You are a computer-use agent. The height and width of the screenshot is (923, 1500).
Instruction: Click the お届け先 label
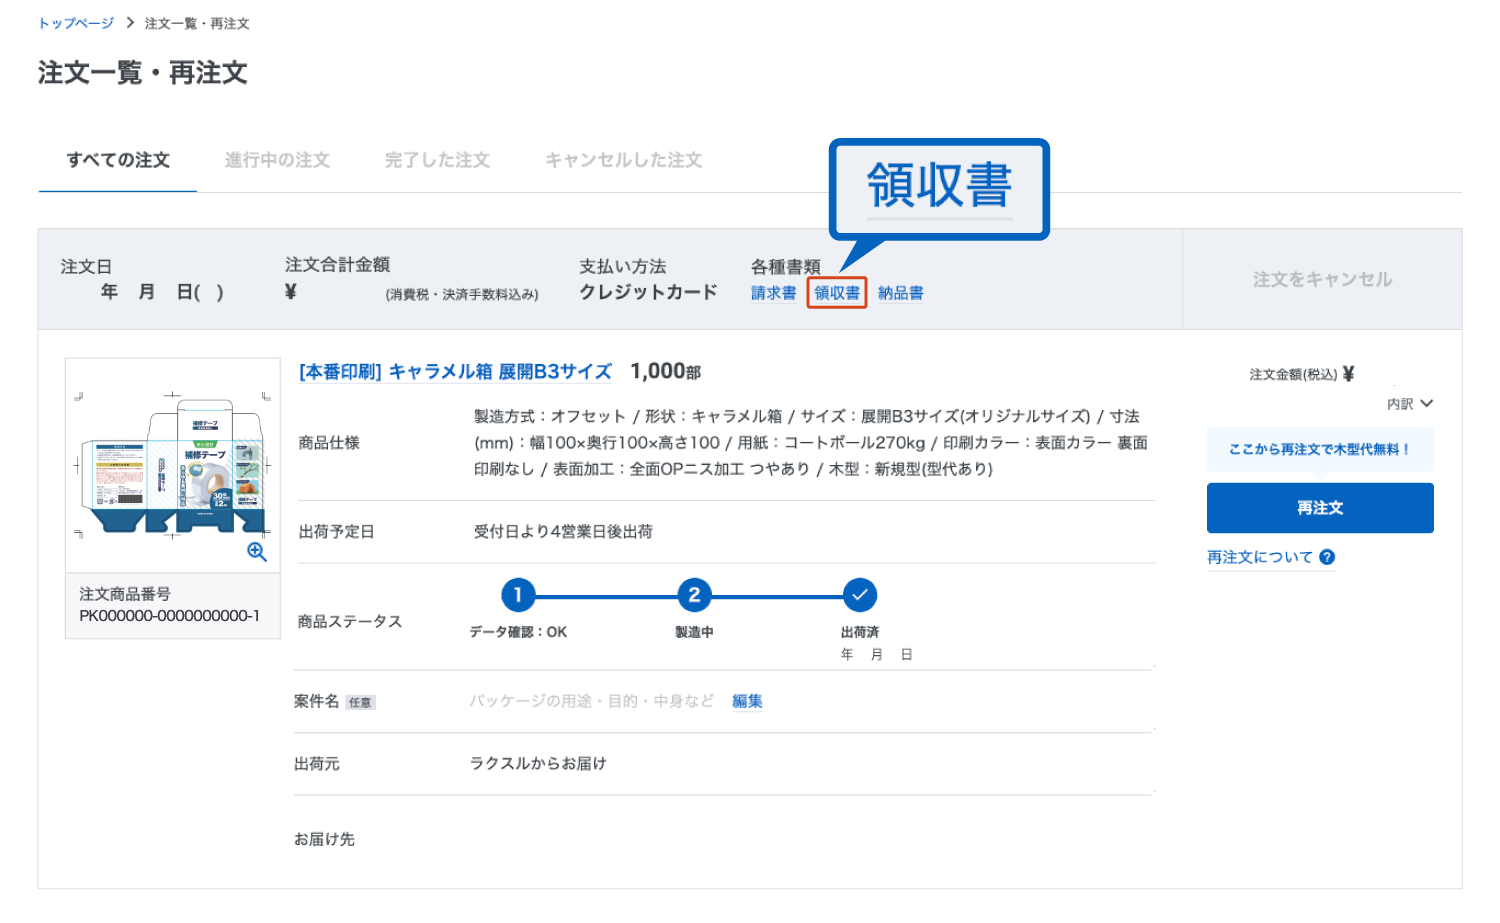[x=324, y=839]
